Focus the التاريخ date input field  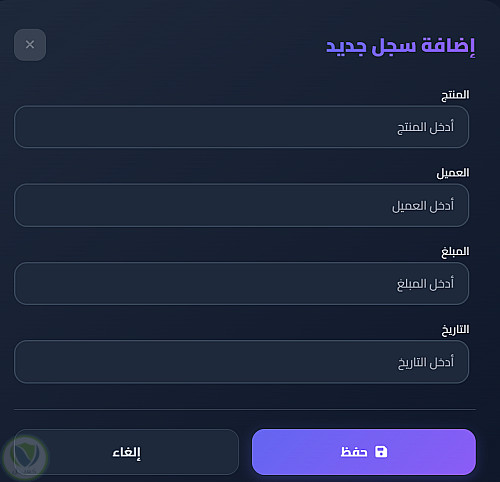pos(241,362)
